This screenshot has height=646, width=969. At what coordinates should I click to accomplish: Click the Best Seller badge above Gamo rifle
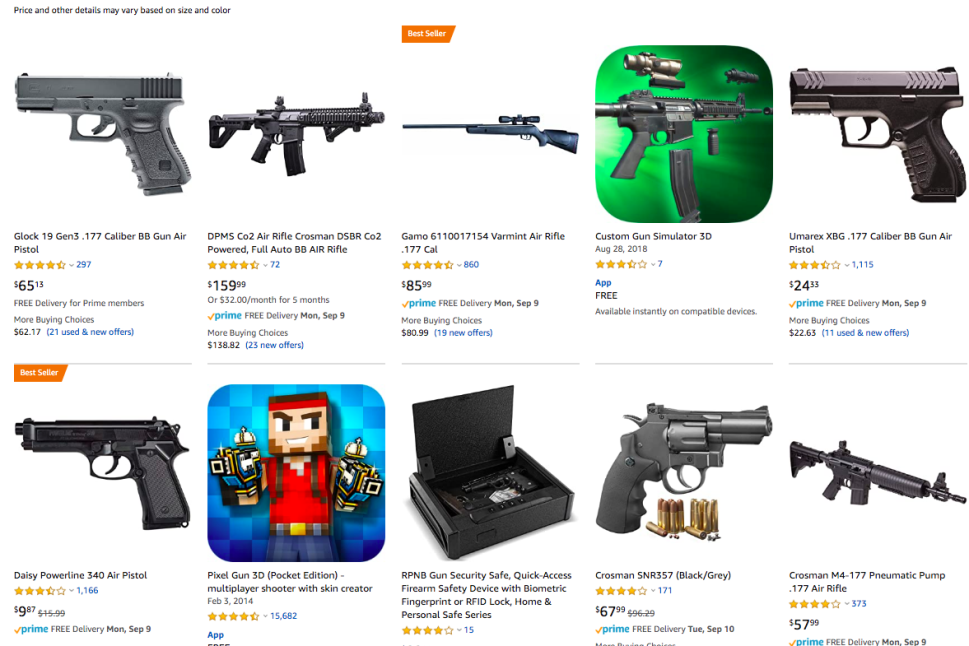(x=428, y=34)
